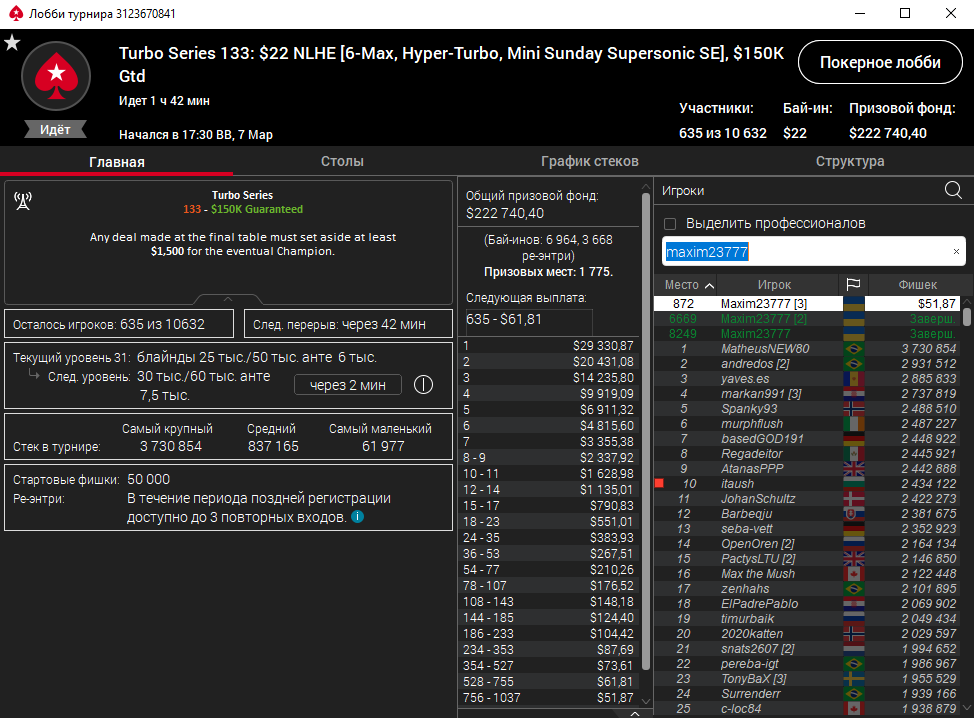Click the flag next to yaves.es

854,379
